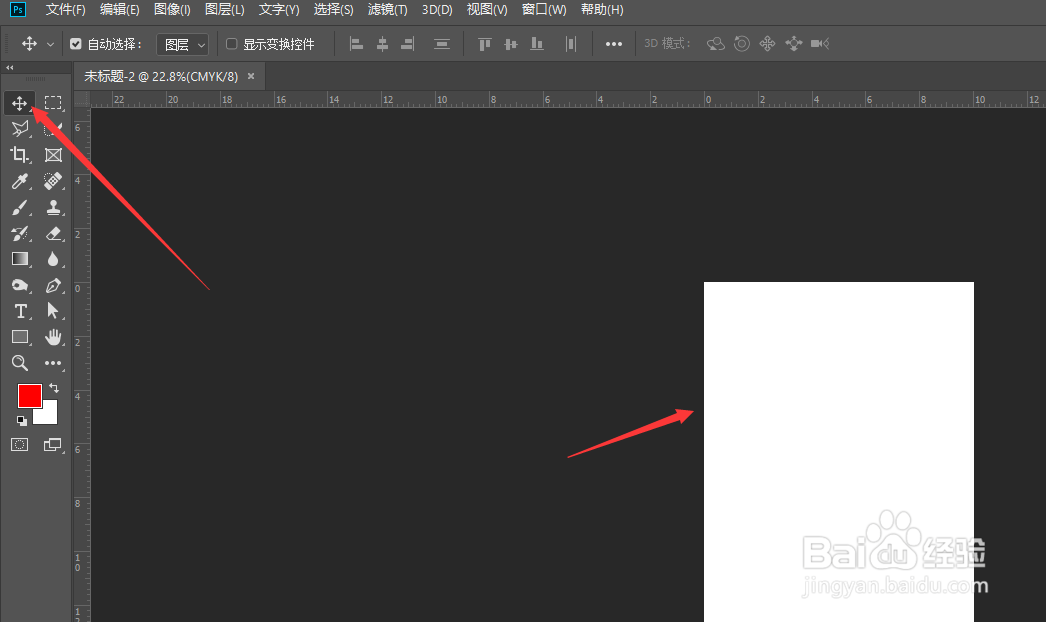Collapse the toolbox with double-arrow
The width and height of the screenshot is (1046, 622).
[x=9, y=67]
